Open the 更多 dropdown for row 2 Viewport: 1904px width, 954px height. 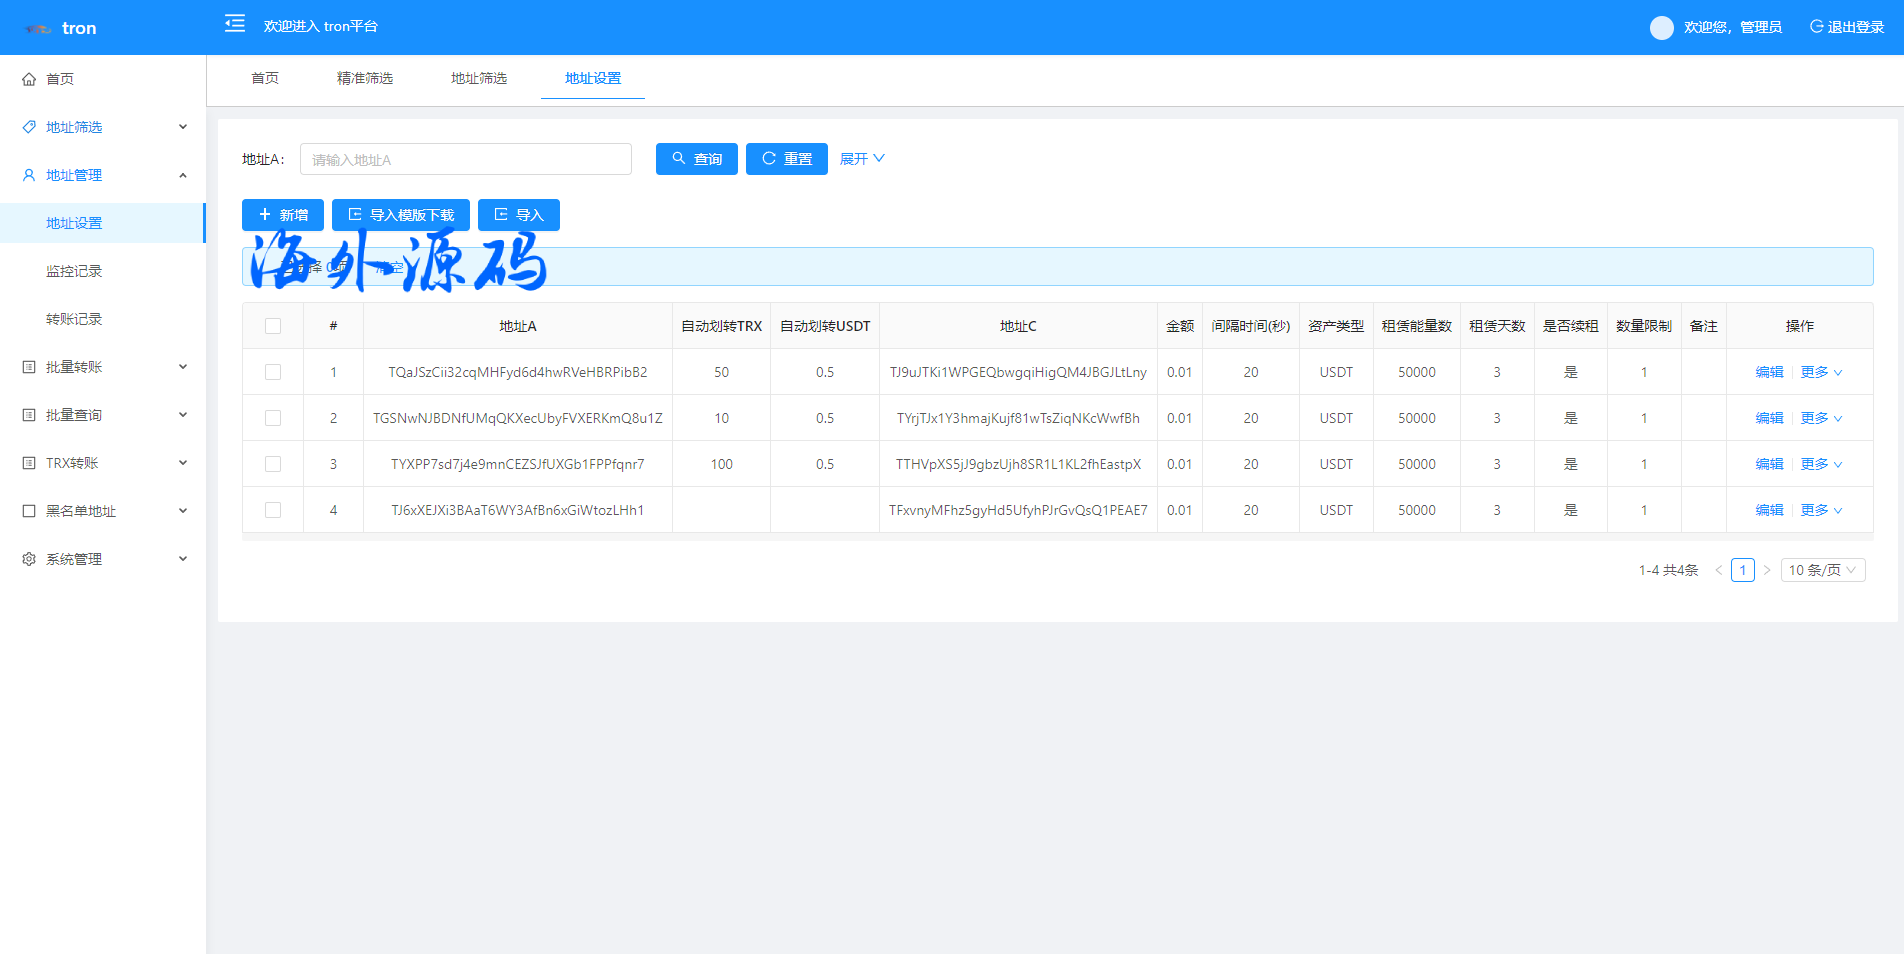(1821, 418)
